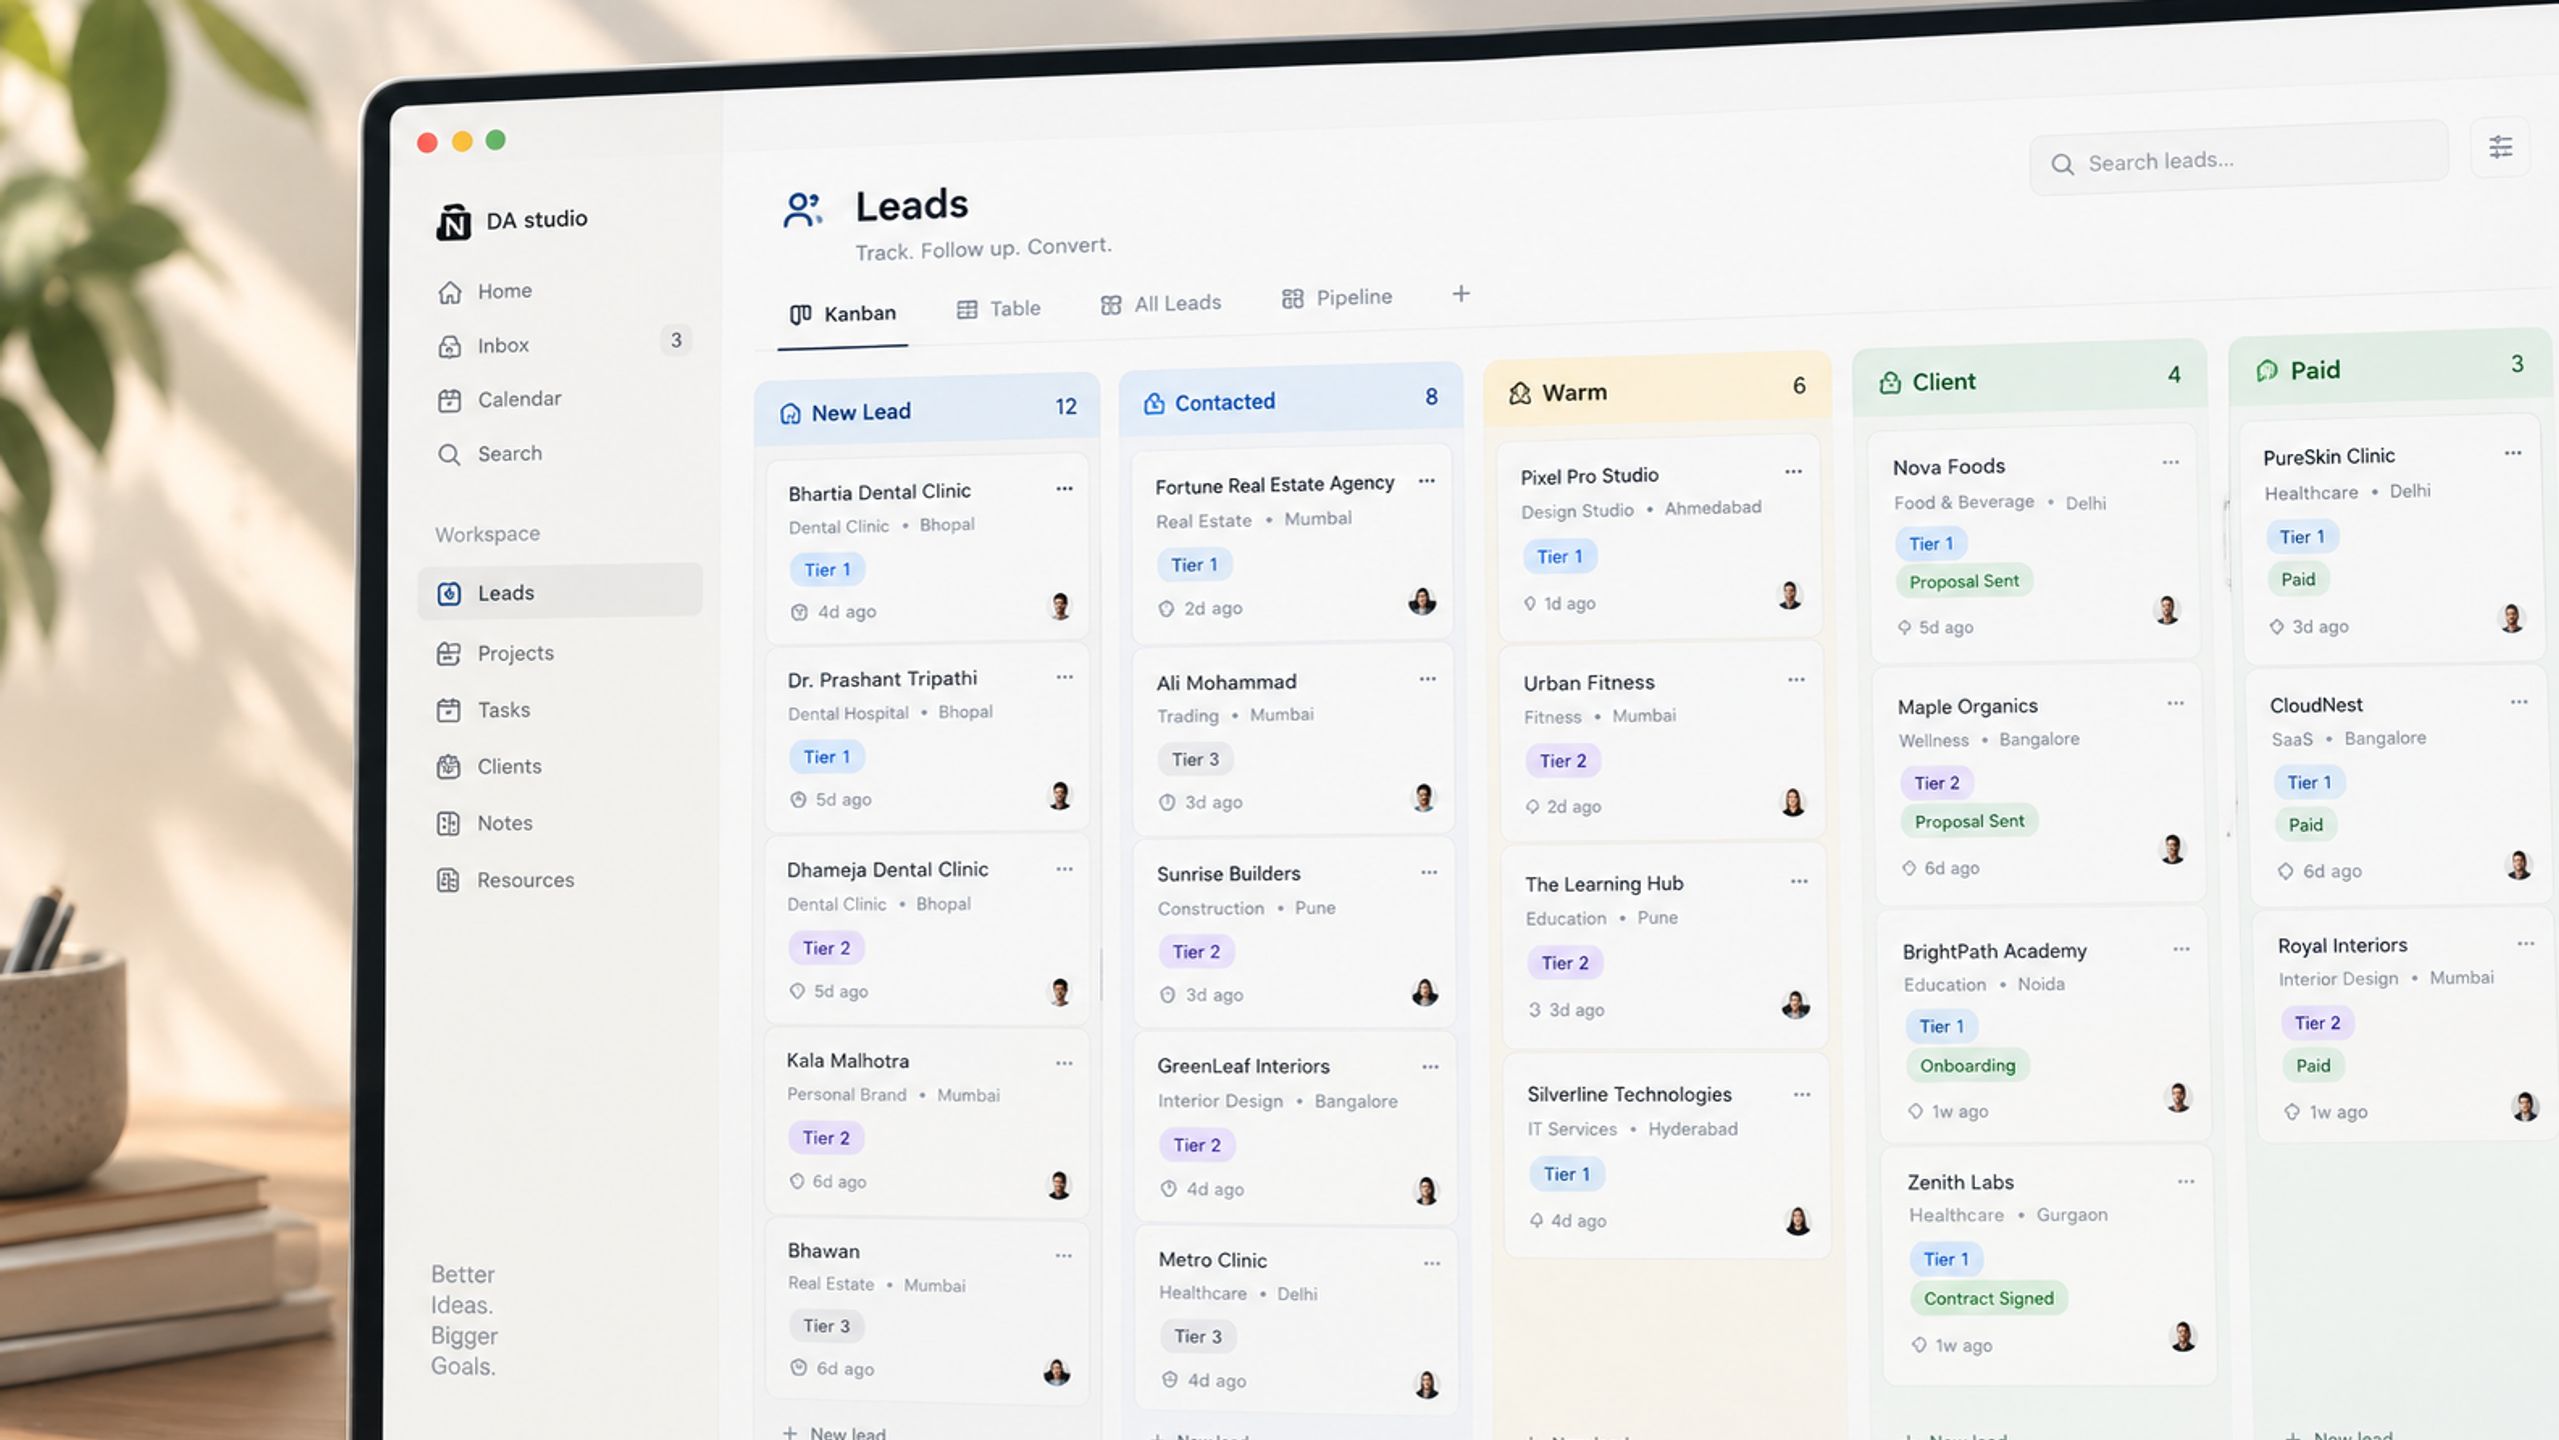This screenshot has height=1440, width=2559.
Task: Click Tier 3 tag on Ali Mohammad card
Action: (x=1195, y=759)
